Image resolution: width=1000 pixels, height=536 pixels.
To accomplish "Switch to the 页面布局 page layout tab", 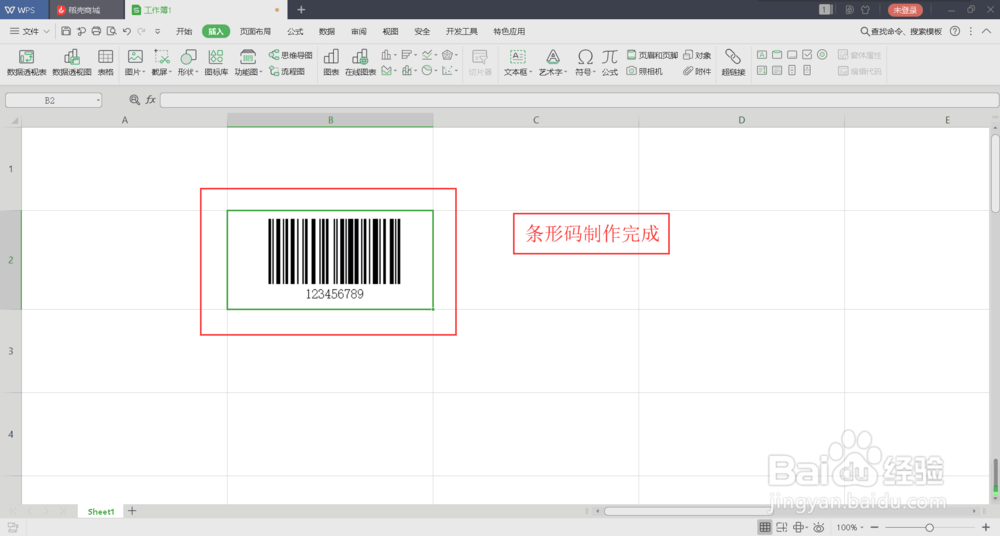I will 255,31.
